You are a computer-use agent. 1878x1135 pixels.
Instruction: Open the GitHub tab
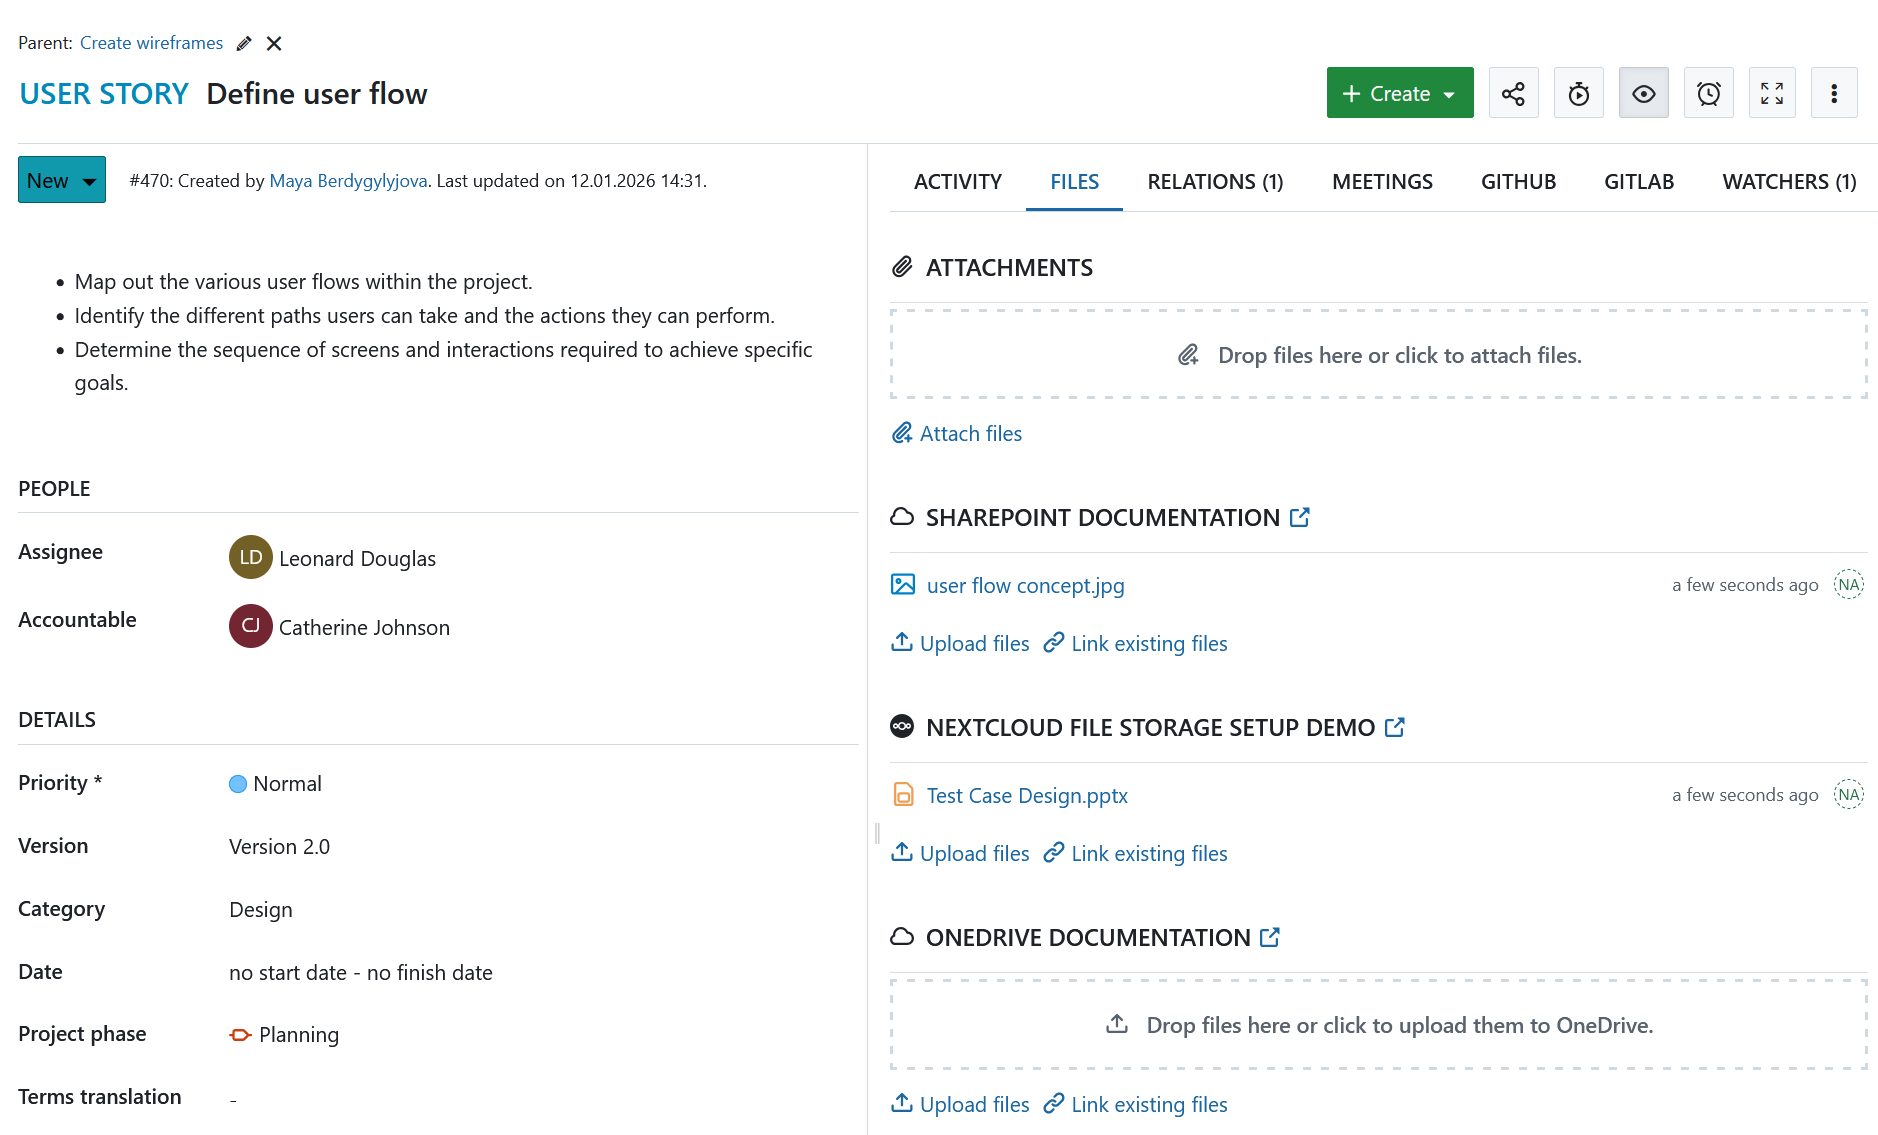[x=1518, y=181]
